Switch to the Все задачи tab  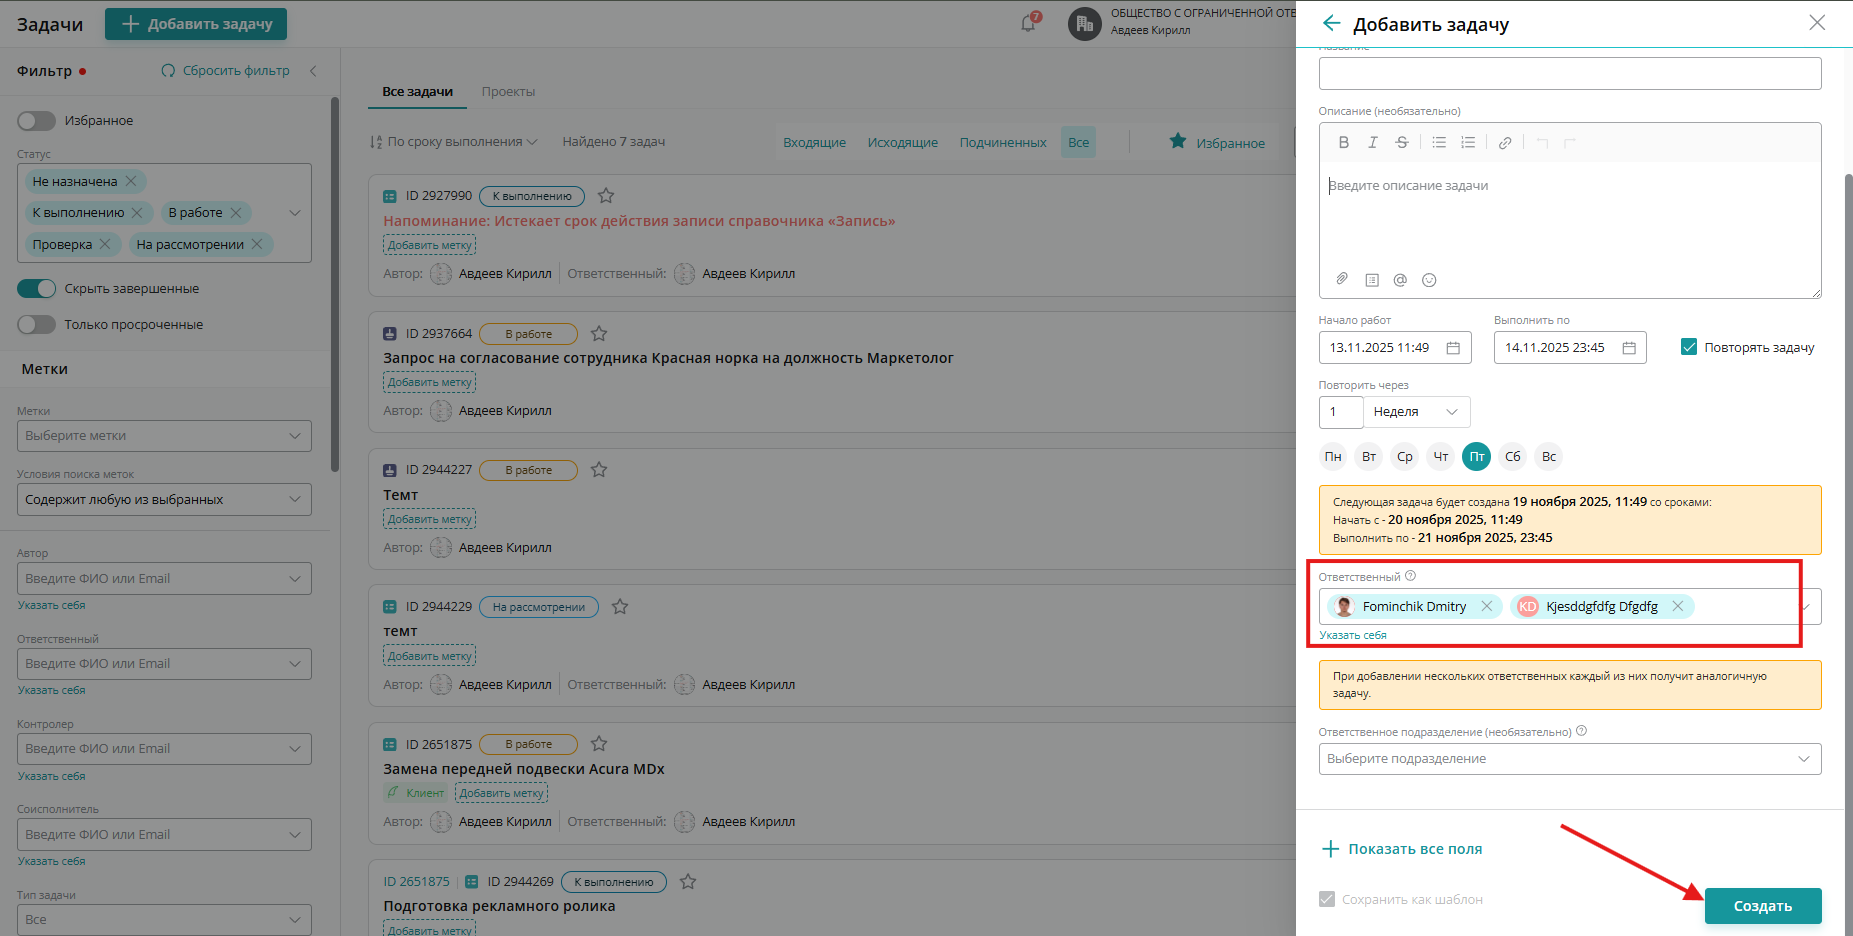pos(418,92)
